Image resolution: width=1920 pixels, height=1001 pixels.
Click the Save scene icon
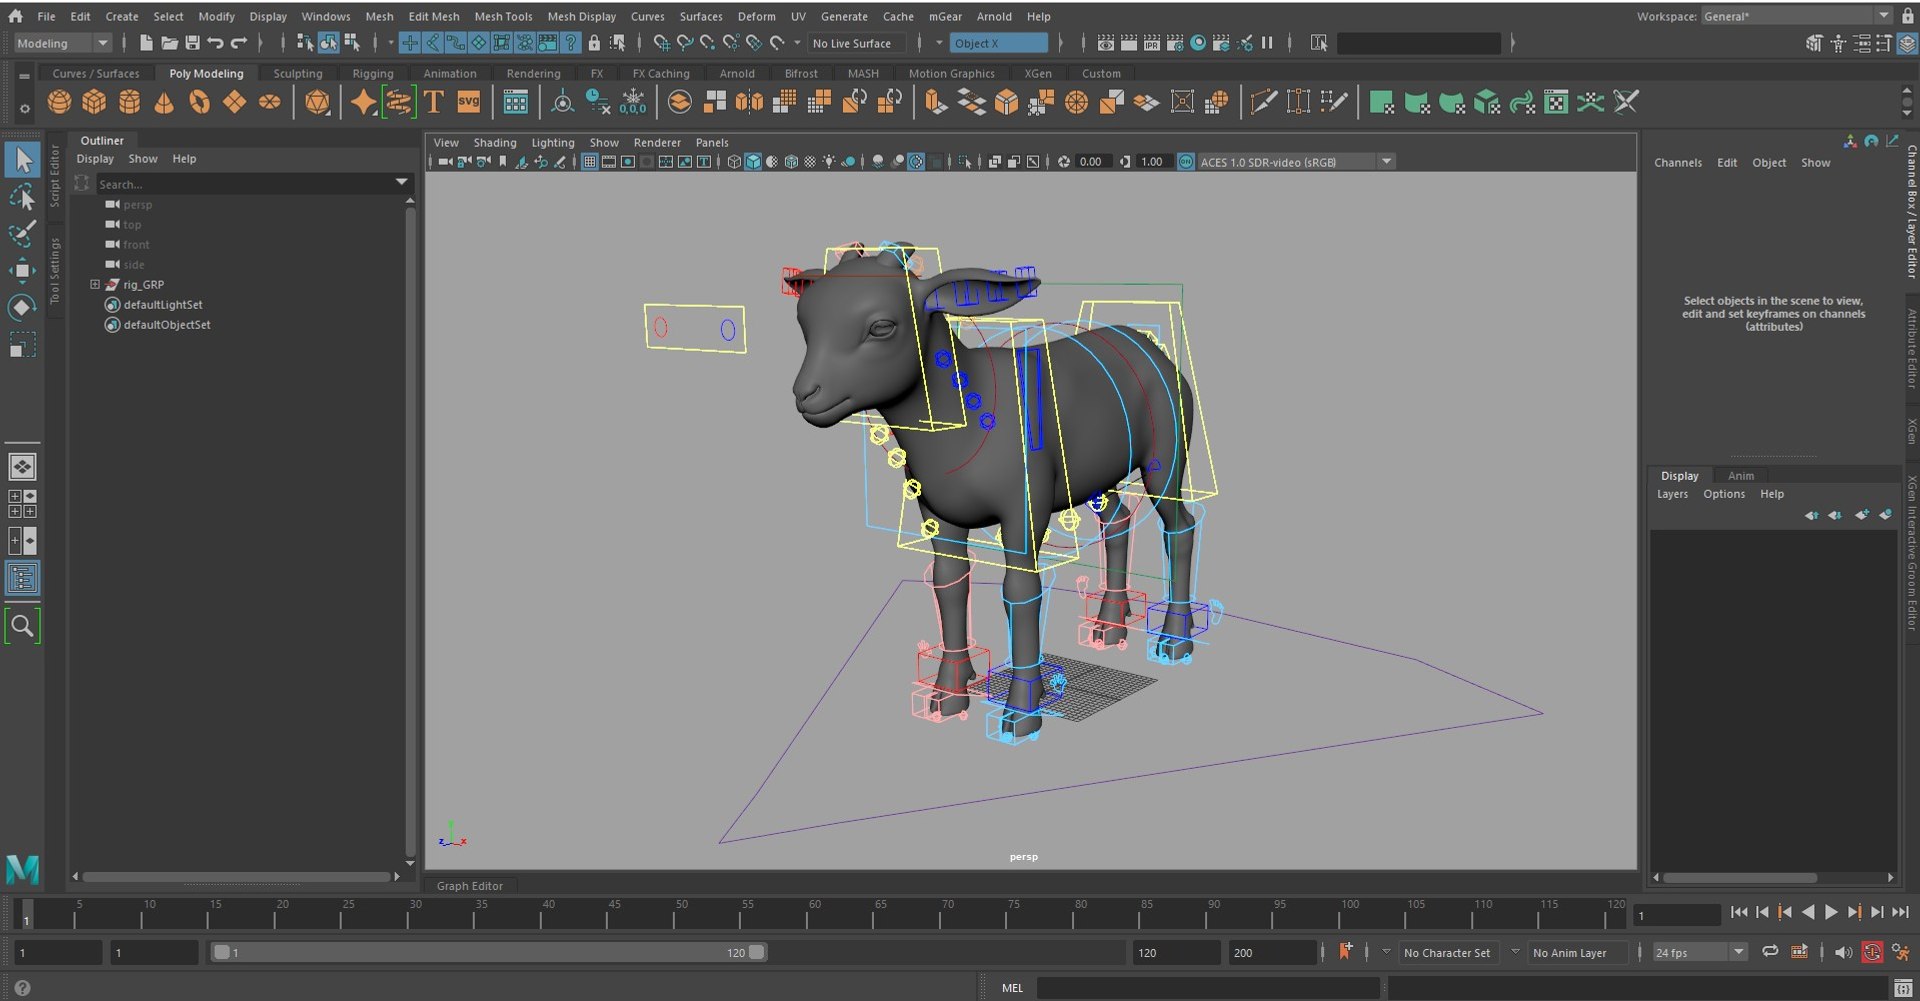pyautogui.click(x=192, y=43)
